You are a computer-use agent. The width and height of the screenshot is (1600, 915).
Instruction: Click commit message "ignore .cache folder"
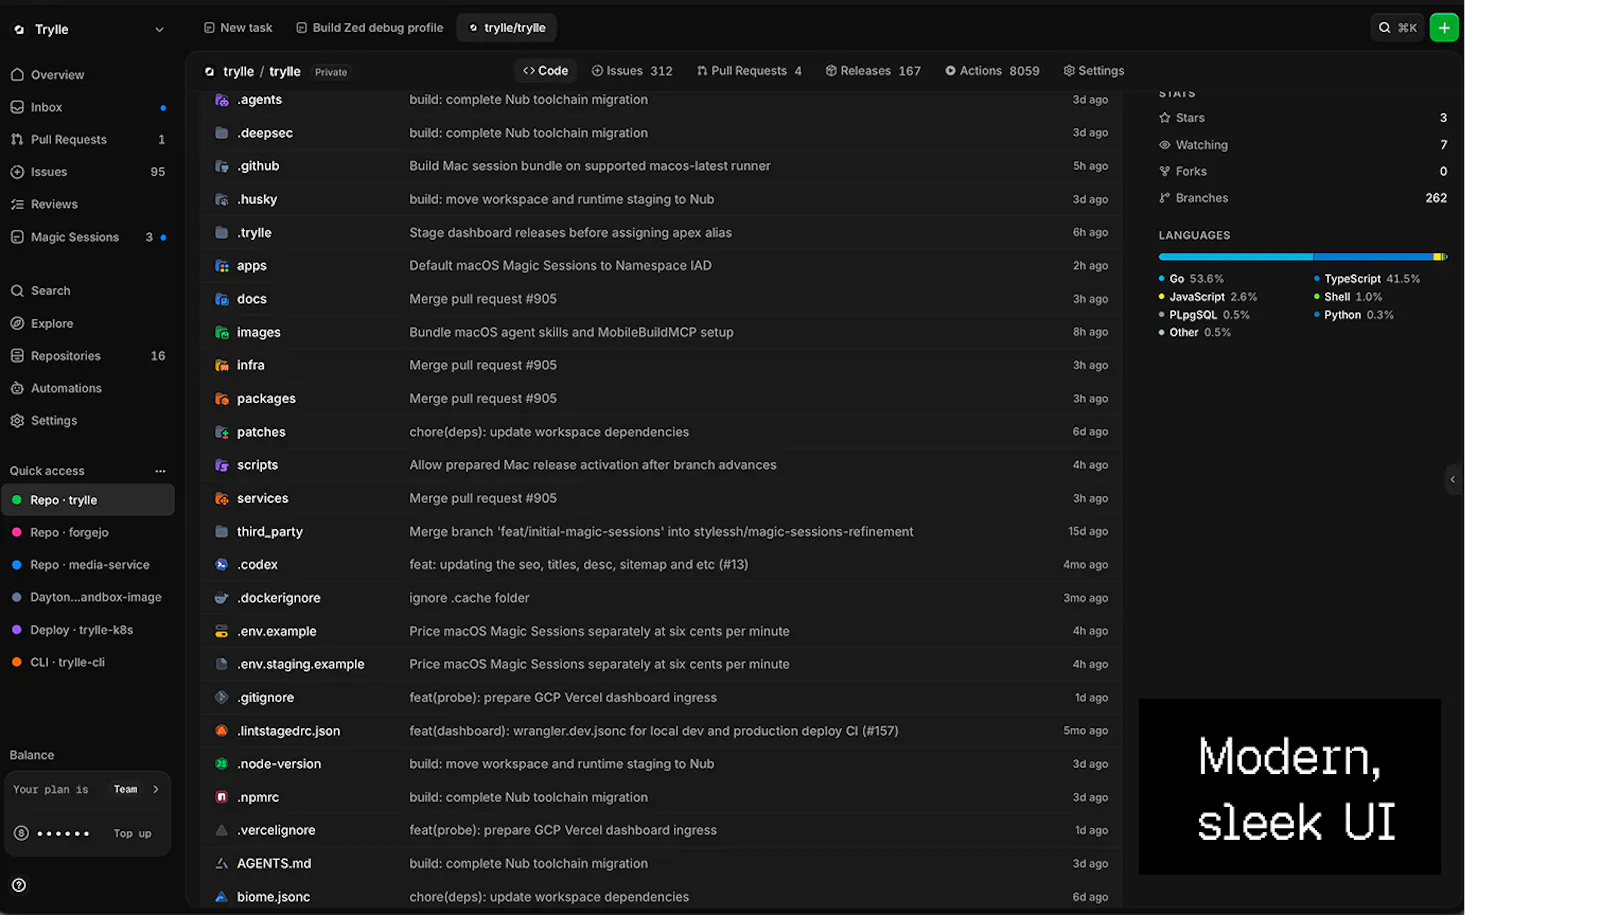coord(469,598)
